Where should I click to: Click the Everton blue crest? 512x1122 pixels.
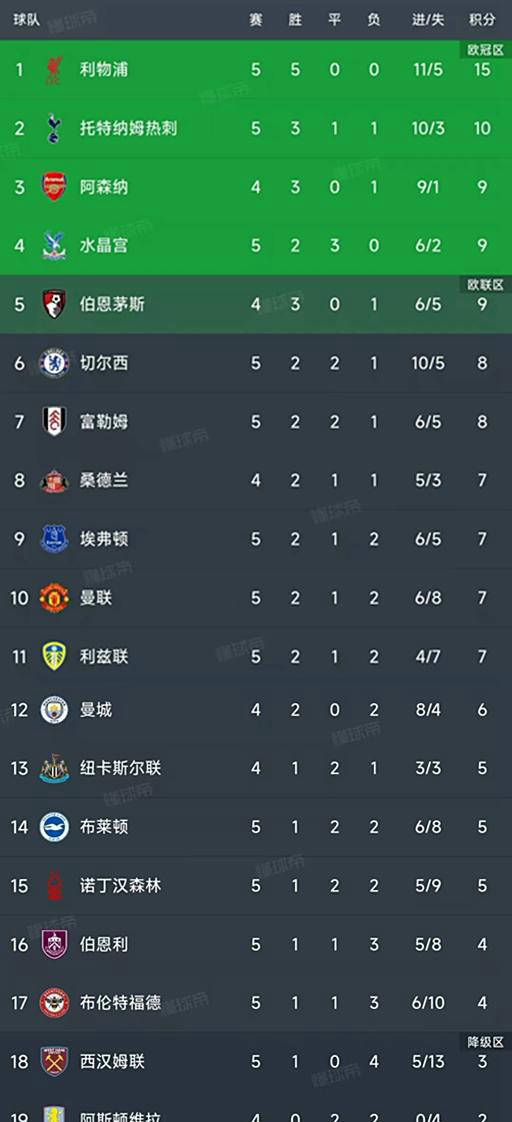pyautogui.click(x=54, y=539)
